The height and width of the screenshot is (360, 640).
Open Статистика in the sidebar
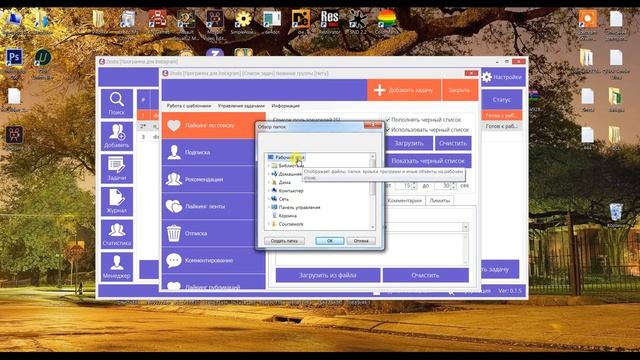(x=117, y=234)
